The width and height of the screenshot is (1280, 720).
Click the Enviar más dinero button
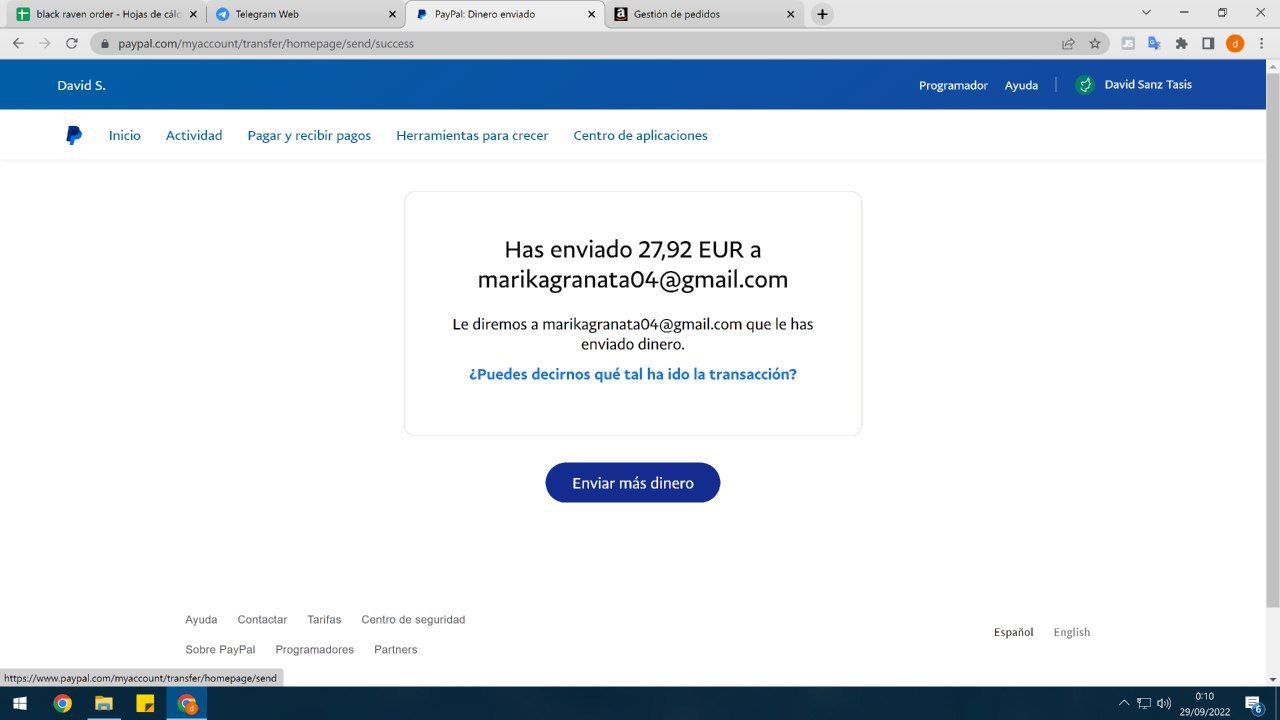click(633, 483)
